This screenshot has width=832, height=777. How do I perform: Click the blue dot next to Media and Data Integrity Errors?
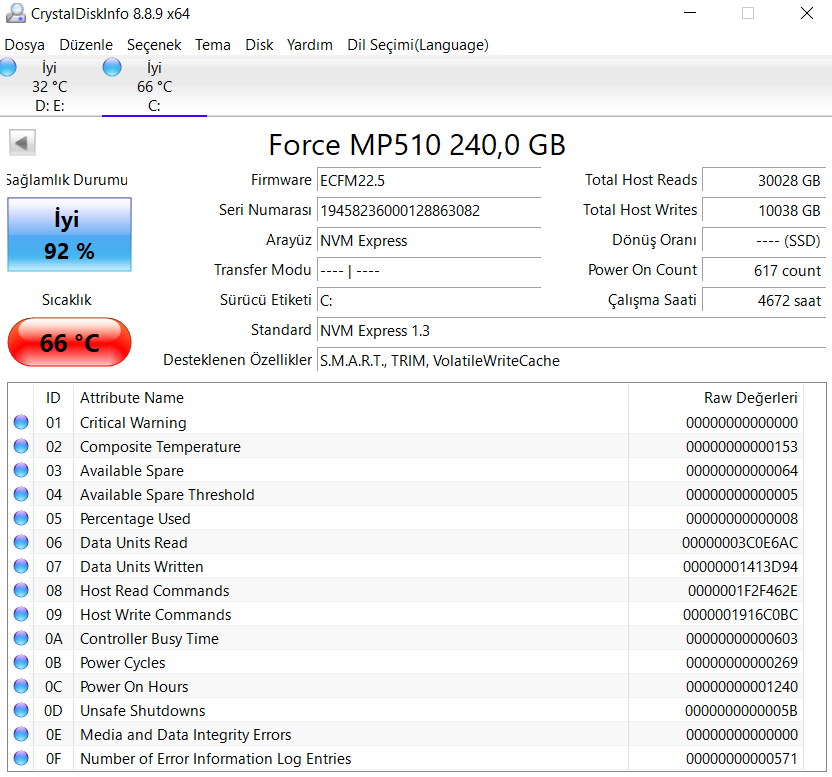click(21, 734)
